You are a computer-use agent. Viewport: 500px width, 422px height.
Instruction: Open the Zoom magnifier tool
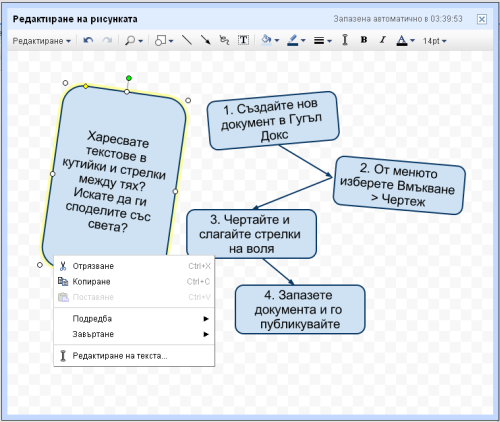(130, 41)
